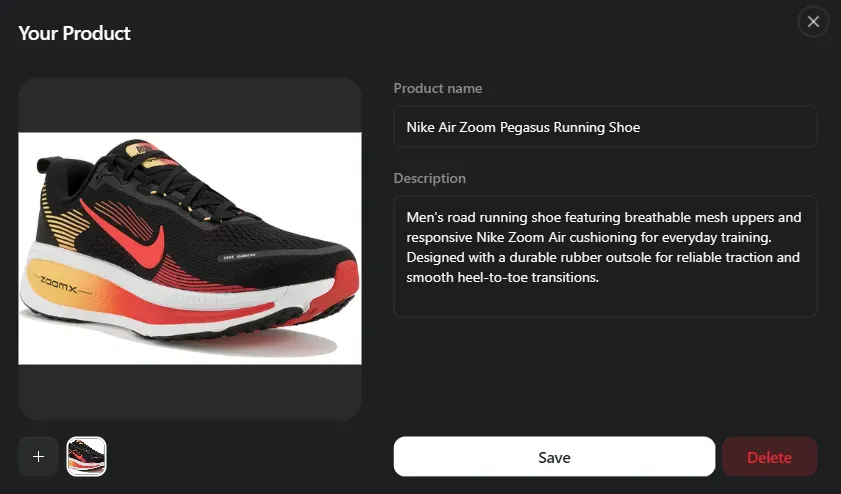Place cursor on "Running Shoe" in name field
The height and width of the screenshot is (494, 841).
pyautogui.click(x=596, y=127)
